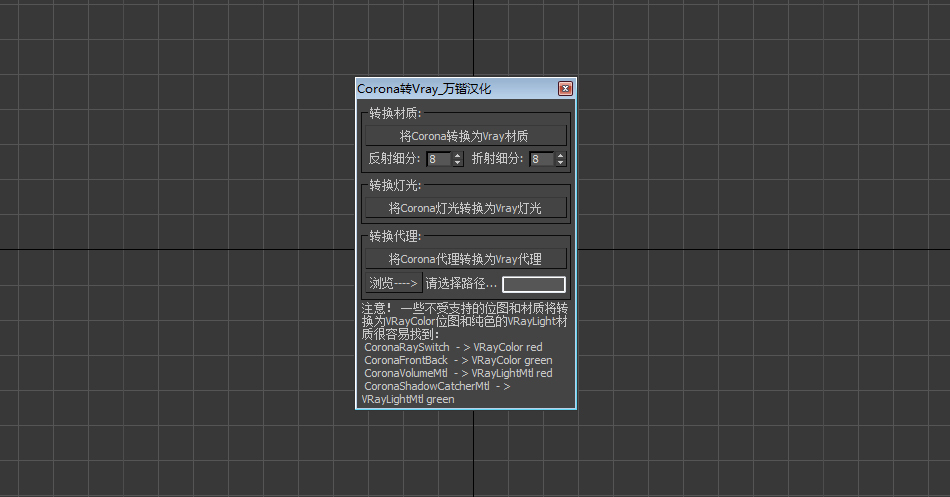Image resolution: width=950 pixels, height=497 pixels.
Task: Focus the 折射细分 value field
Action: point(542,159)
